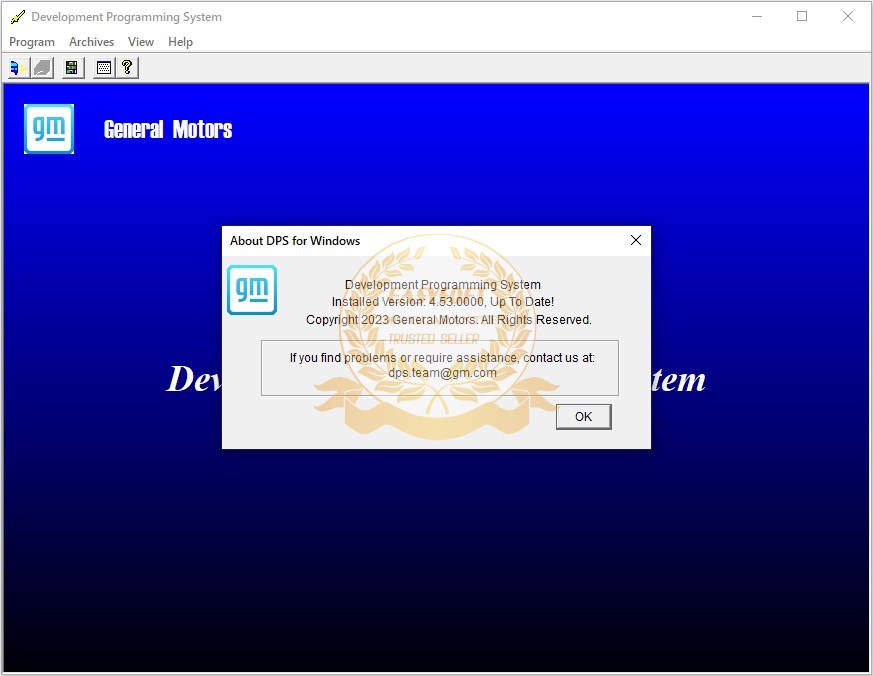The height and width of the screenshot is (676, 873).
Task: Open archives using the bookshelf toolbar icon
Action: click(72, 68)
